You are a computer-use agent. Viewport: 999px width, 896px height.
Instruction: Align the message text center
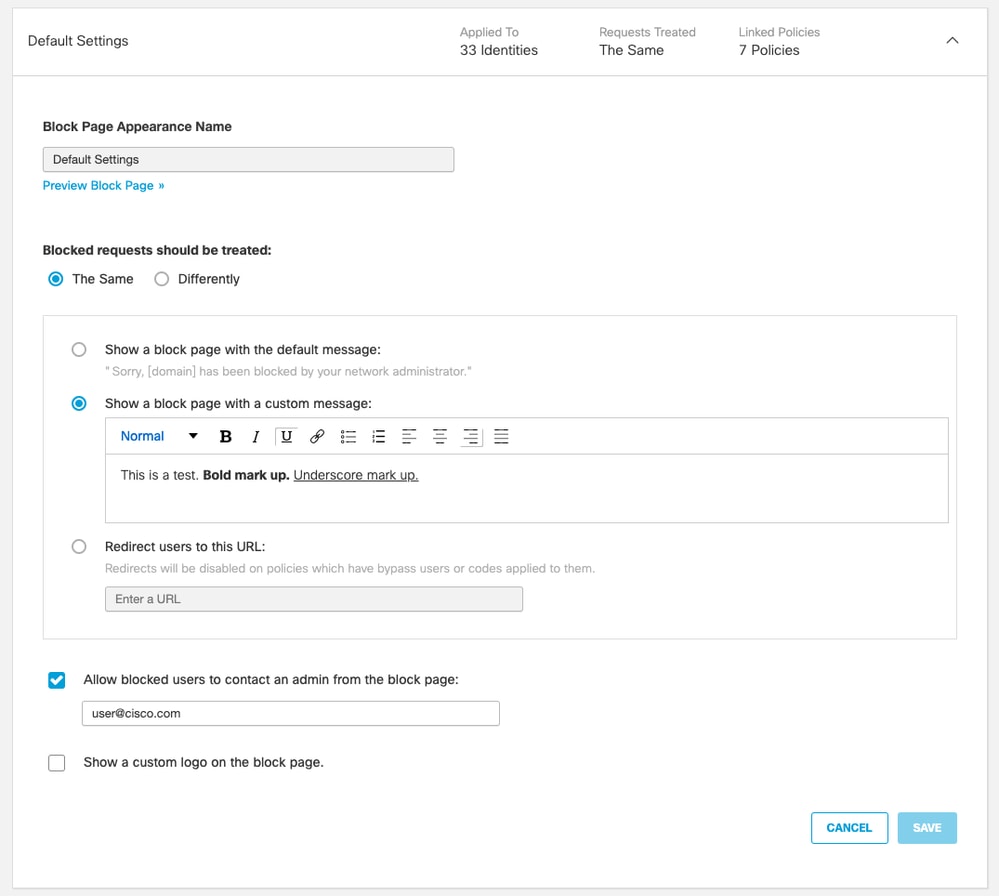(440, 436)
